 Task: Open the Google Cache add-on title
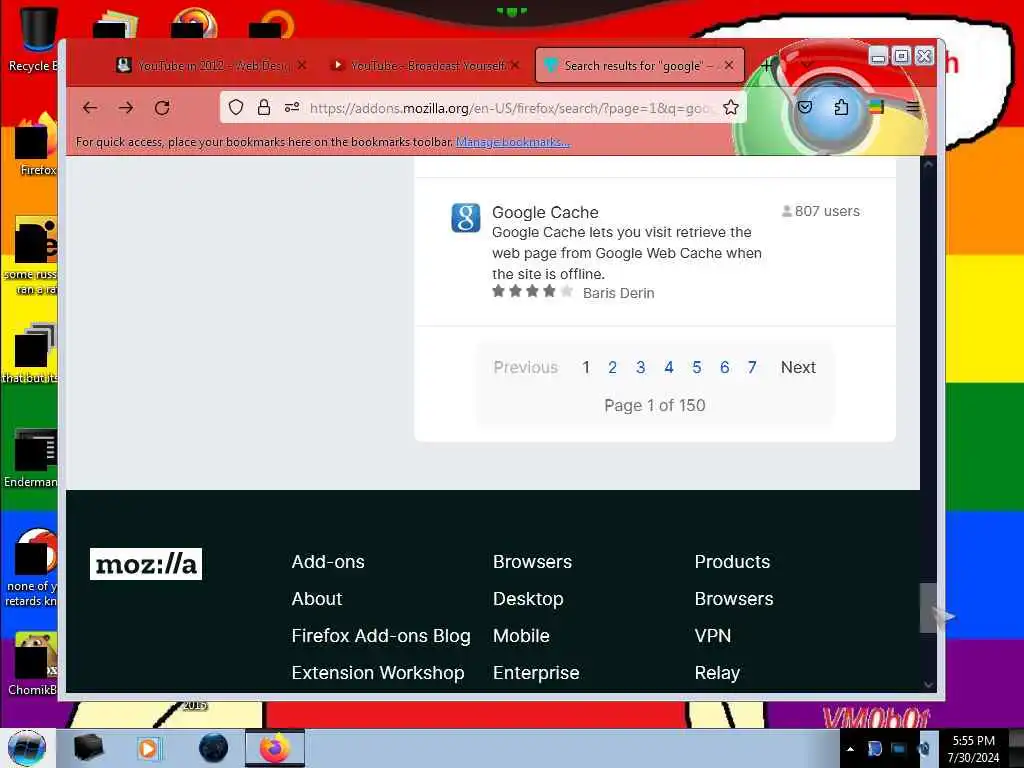545,212
